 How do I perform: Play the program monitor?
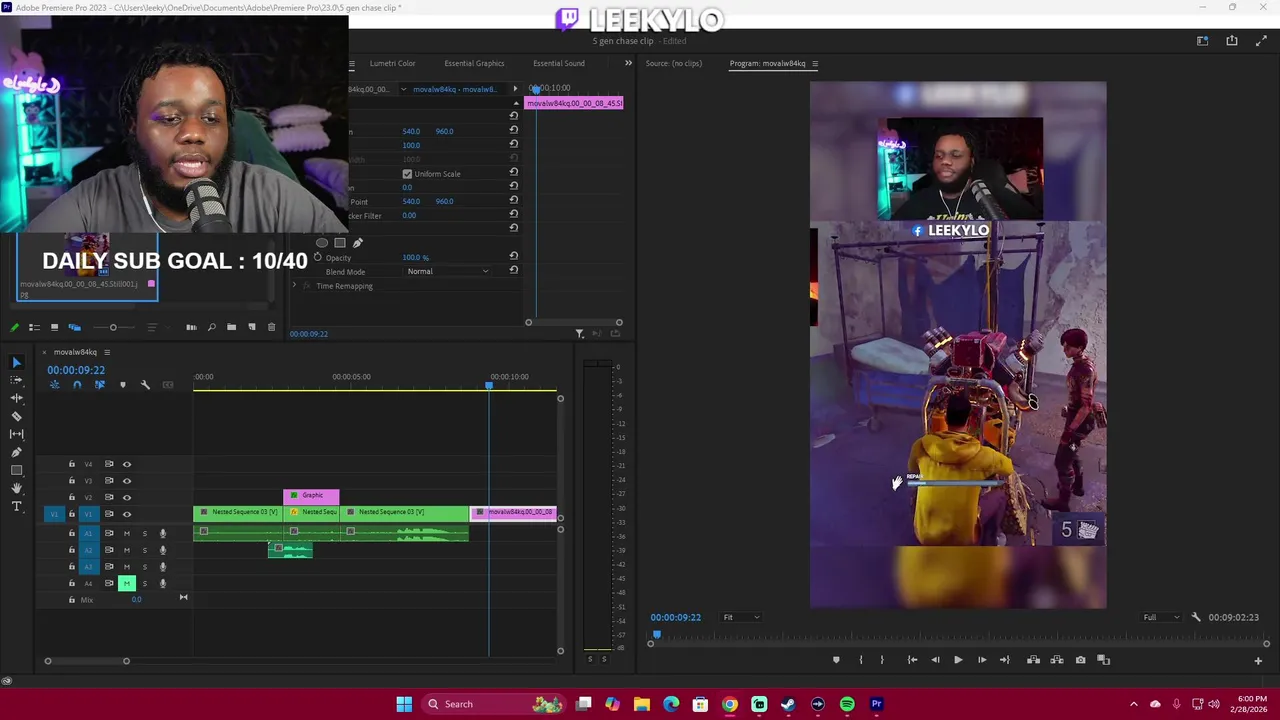pos(958,660)
